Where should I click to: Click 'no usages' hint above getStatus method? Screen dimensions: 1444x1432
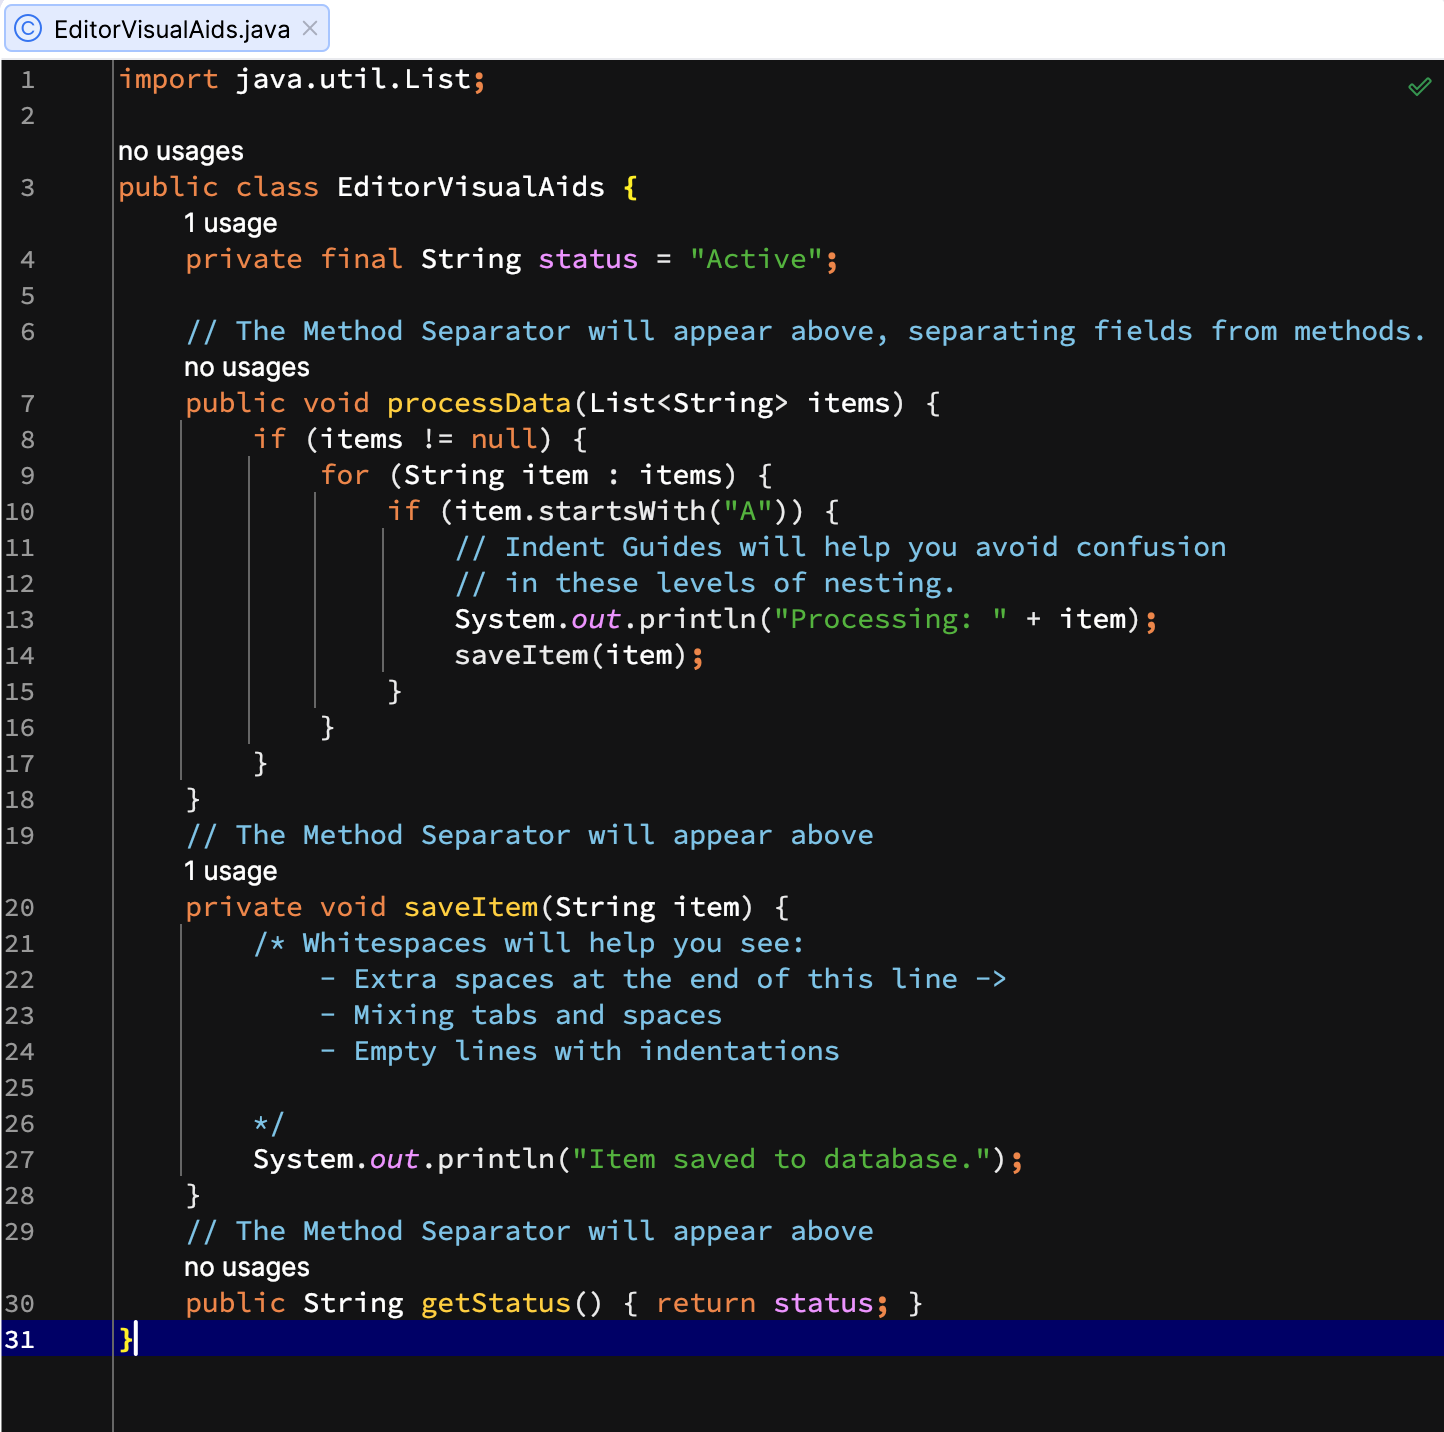click(x=247, y=1267)
